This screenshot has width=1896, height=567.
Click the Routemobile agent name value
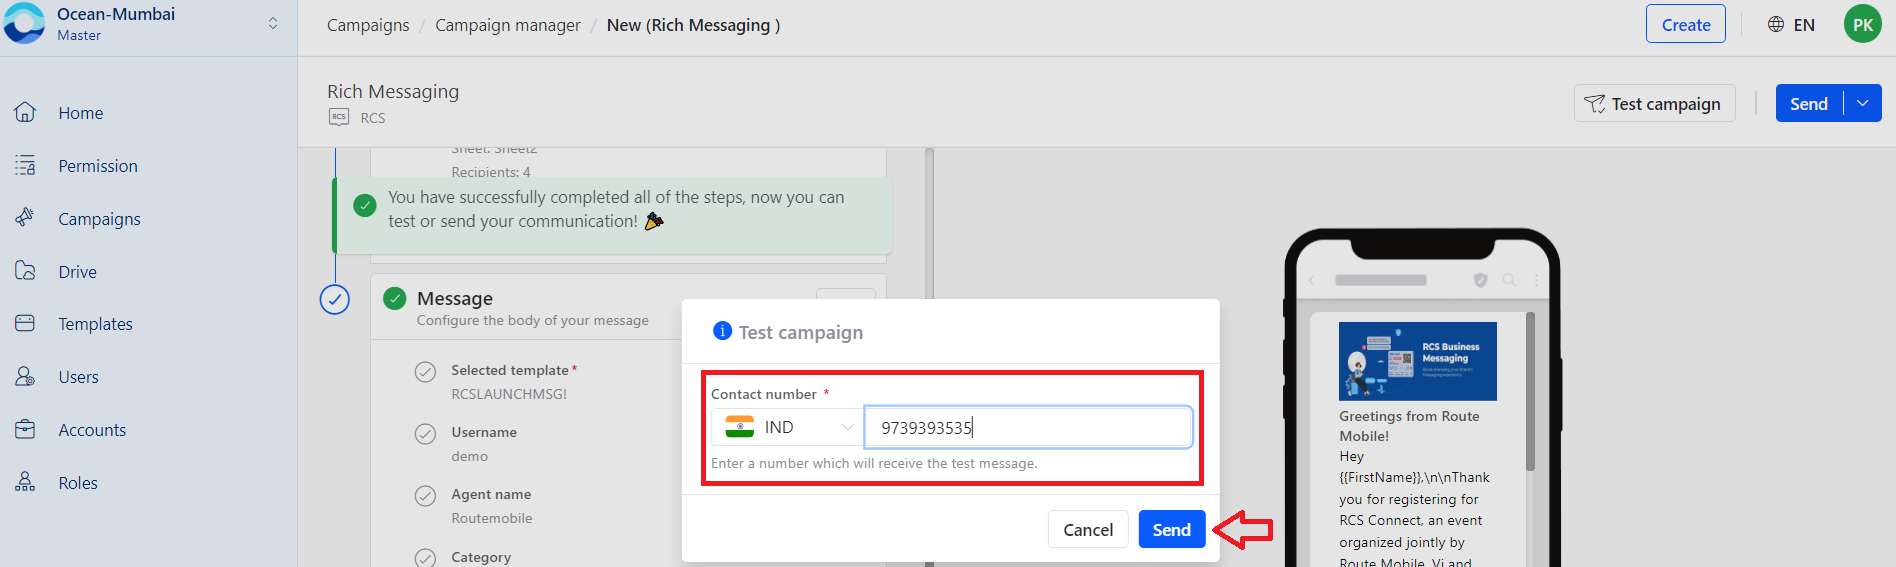[x=492, y=518]
